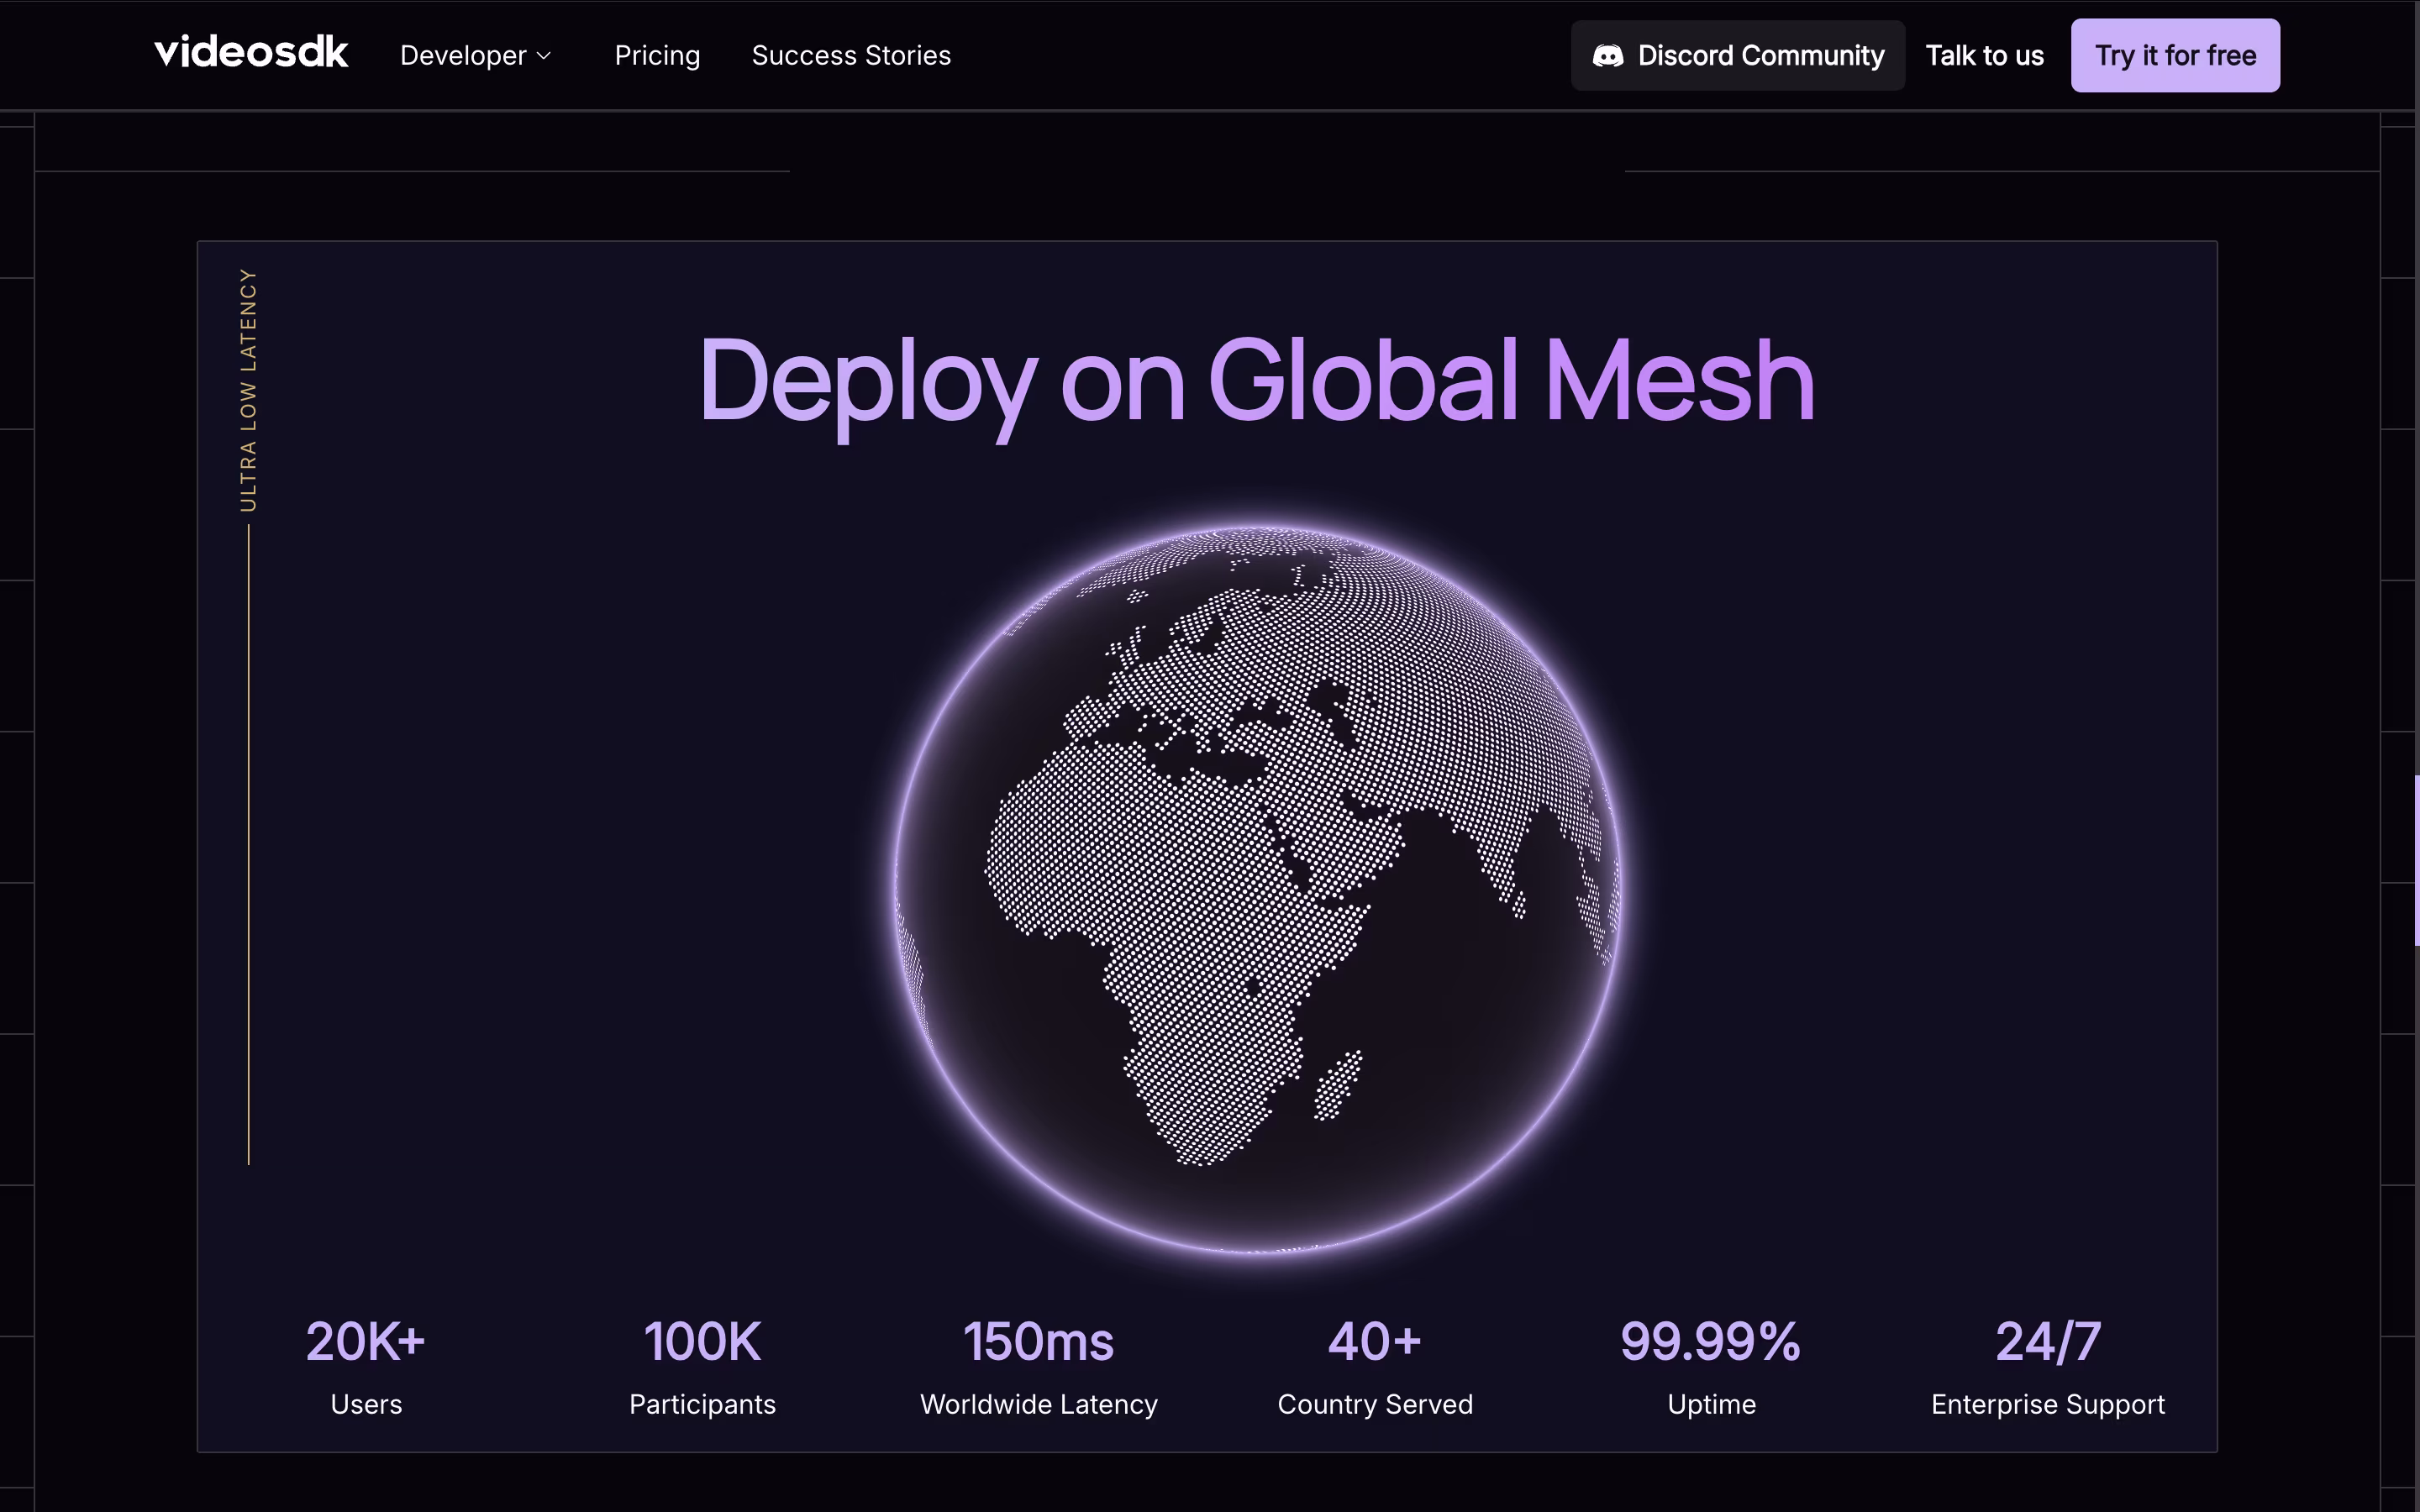The height and width of the screenshot is (1512, 2420).
Task: Expand the Developer menu chevron
Action: 544,56
